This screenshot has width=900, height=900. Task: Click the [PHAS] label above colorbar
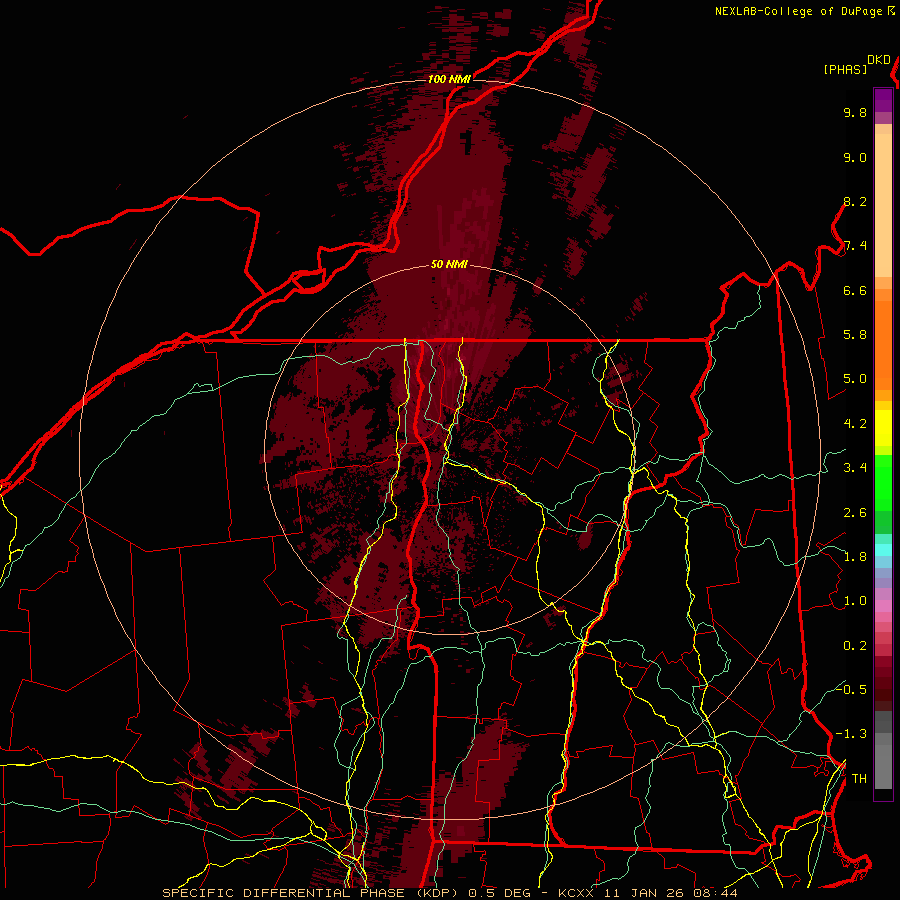point(845,69)
